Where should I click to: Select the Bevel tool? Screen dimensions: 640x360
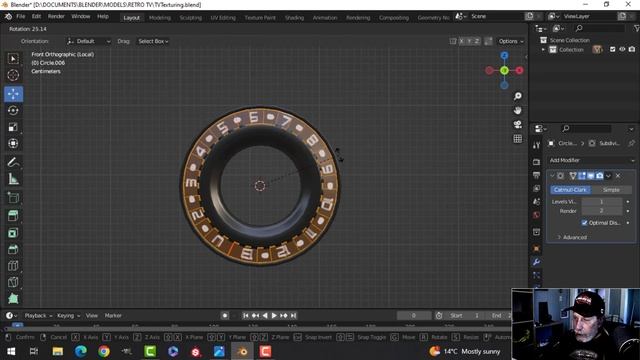[13, 249]
